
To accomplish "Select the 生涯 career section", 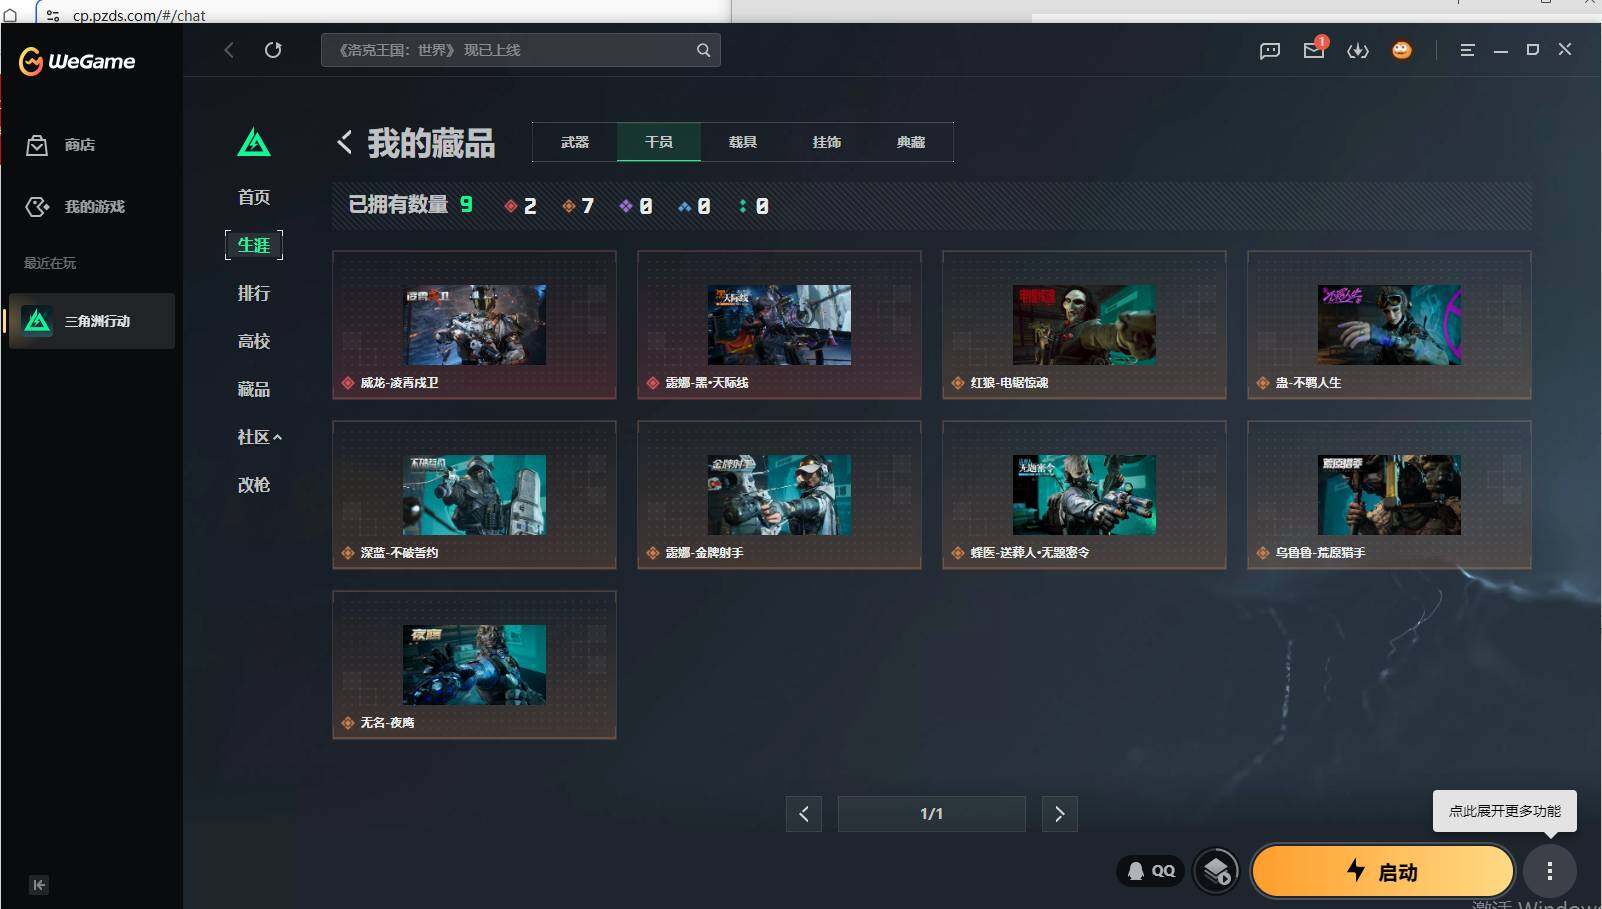I will (254, 245).
